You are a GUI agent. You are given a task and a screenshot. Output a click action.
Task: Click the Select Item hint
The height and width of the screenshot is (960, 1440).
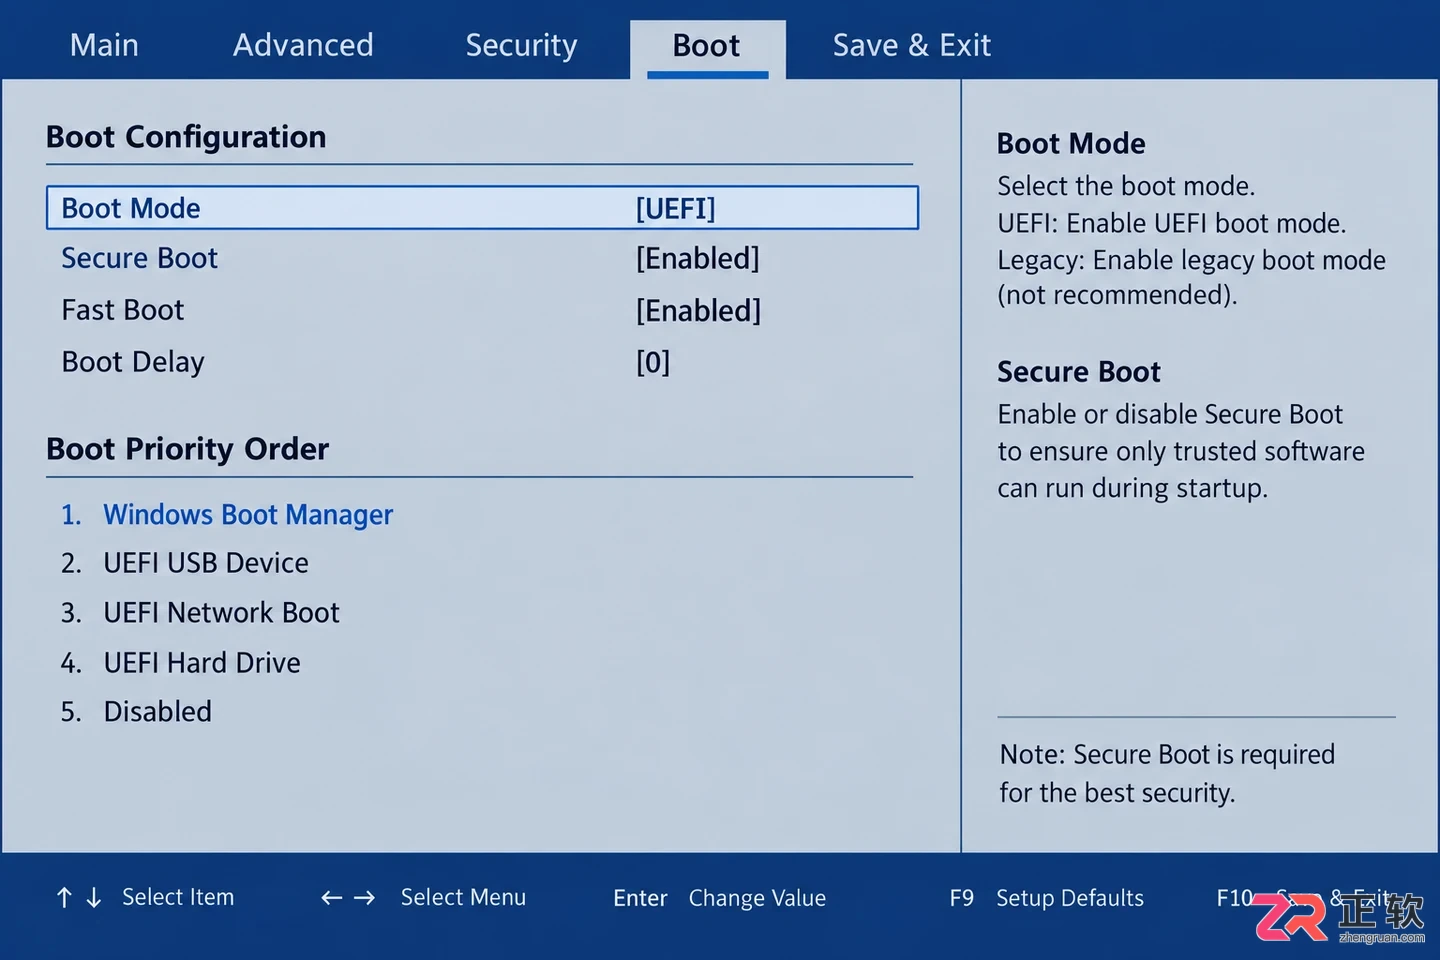coord(178,897)
